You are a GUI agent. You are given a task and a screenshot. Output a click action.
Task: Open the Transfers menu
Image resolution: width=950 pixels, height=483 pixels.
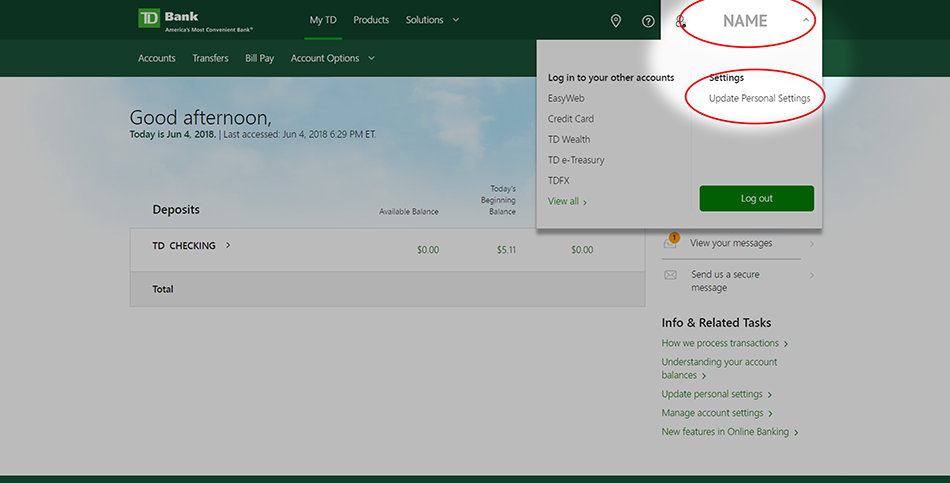click(210, 58)
